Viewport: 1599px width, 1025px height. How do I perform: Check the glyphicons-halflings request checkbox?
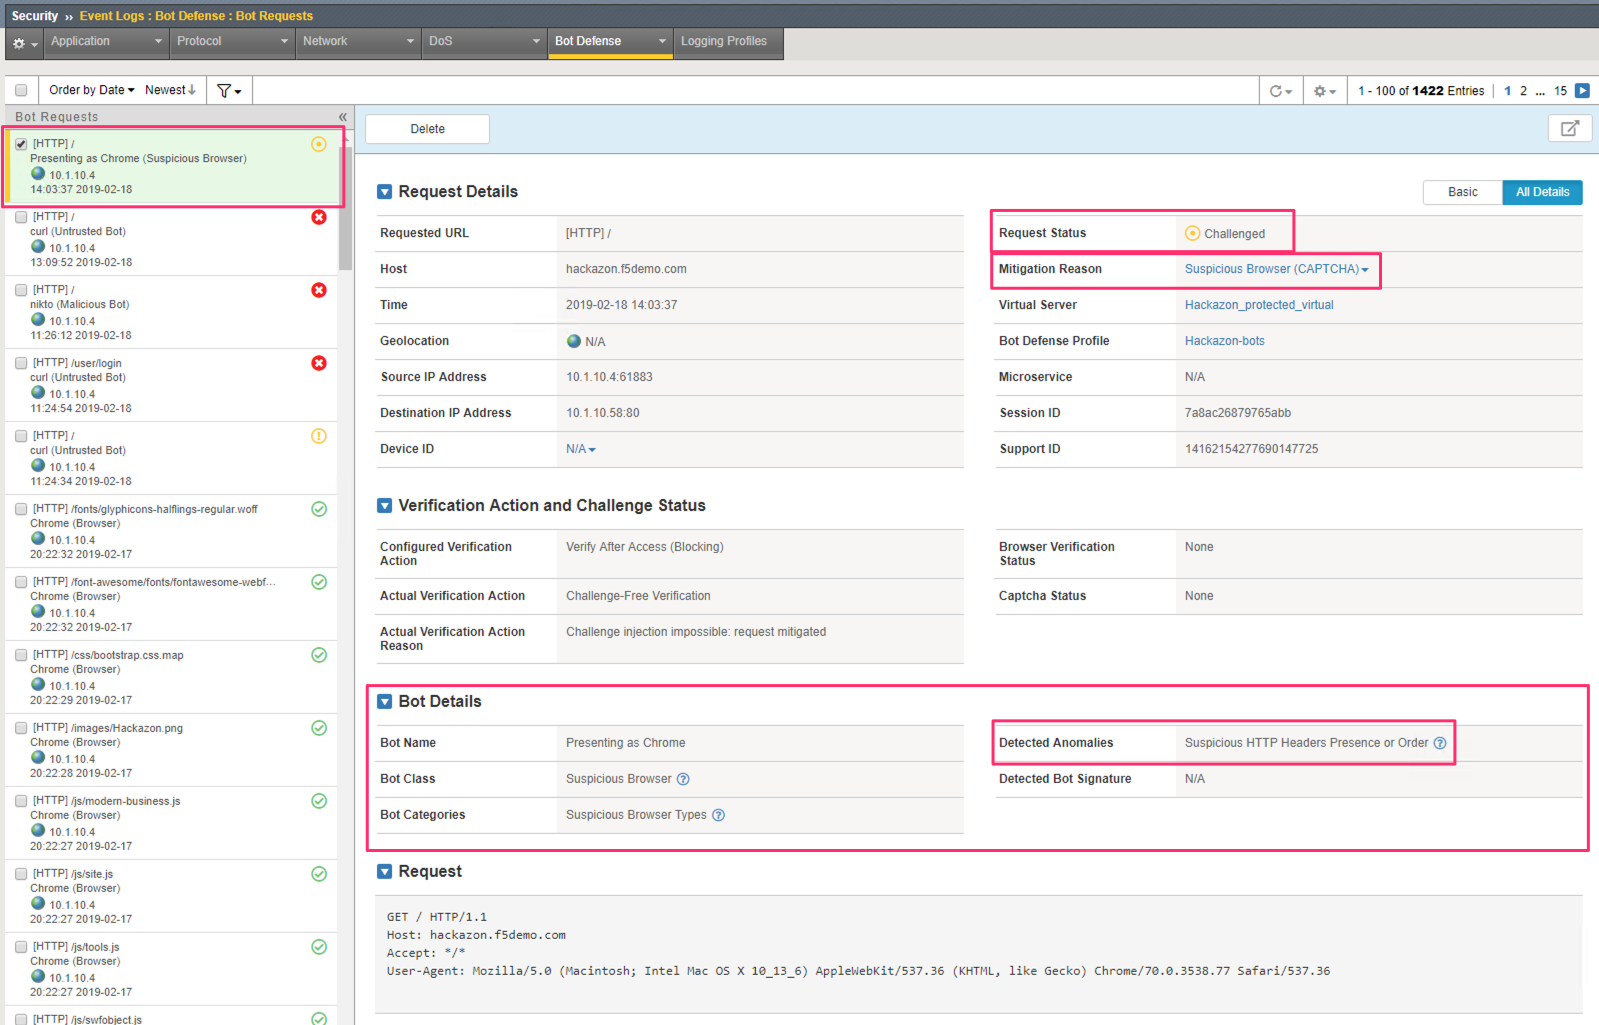[21, 509]
